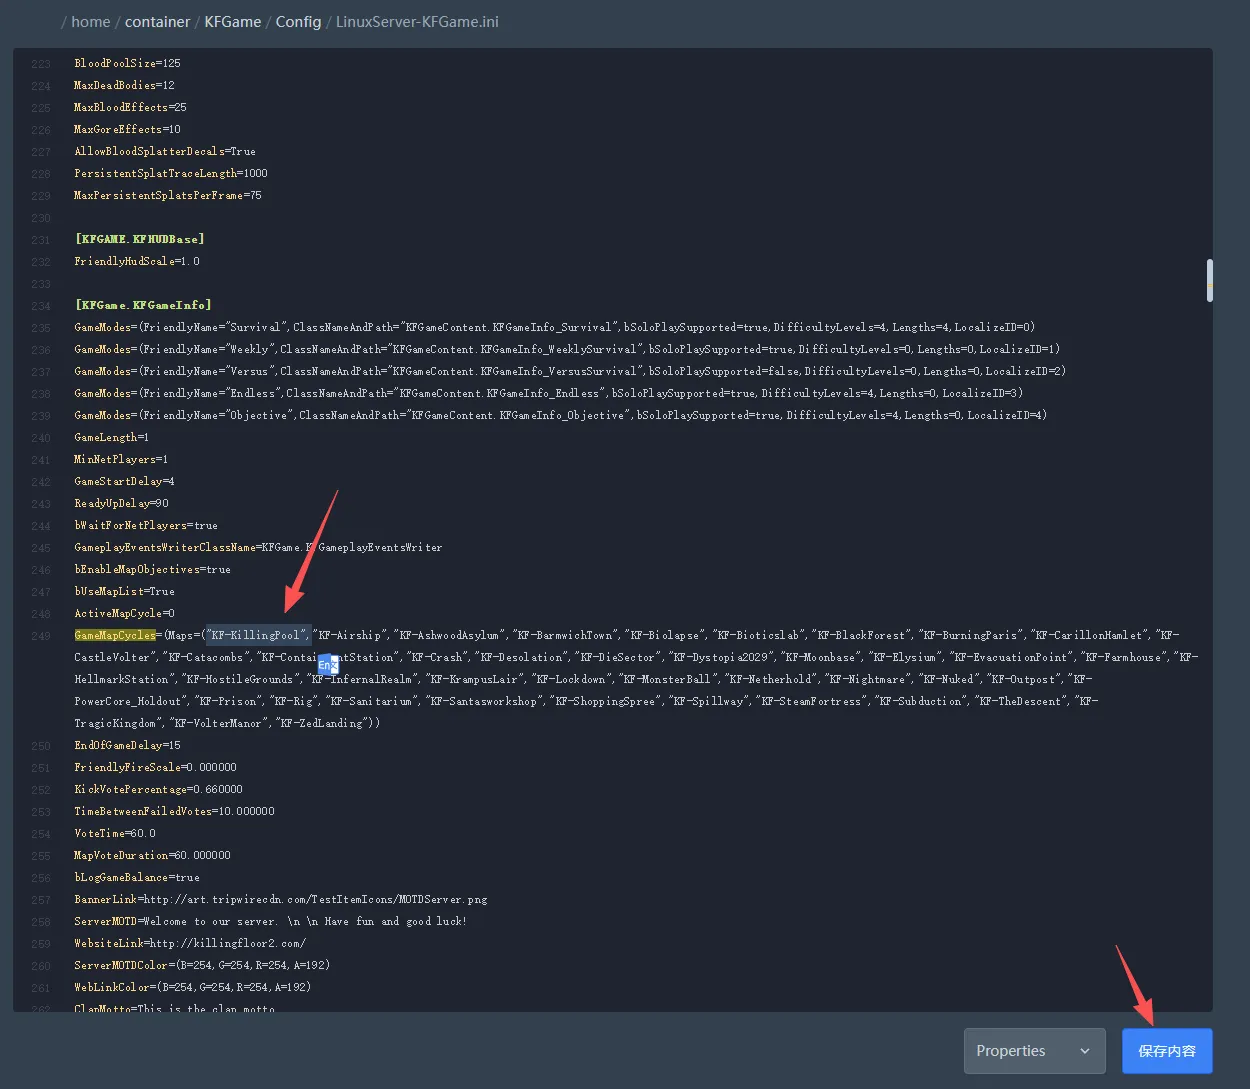
Task: Click line number 249 in the gutter
Action: pyautogui.click(x=41, y=635)
